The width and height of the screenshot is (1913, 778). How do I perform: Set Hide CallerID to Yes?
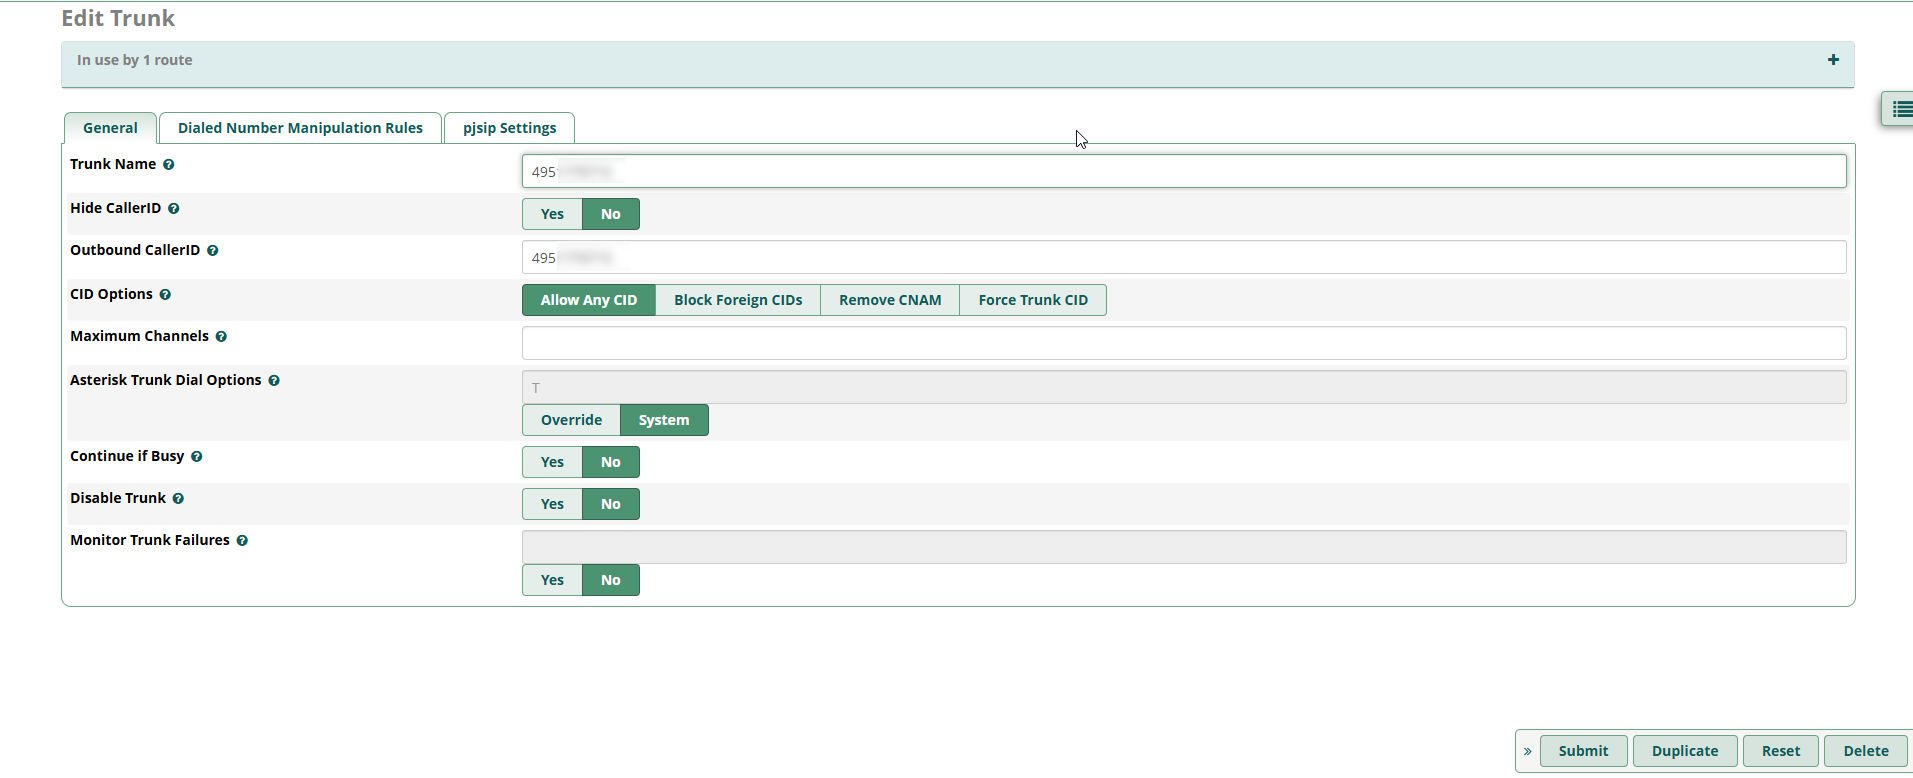pyautogui.click(x=552, y=214)
